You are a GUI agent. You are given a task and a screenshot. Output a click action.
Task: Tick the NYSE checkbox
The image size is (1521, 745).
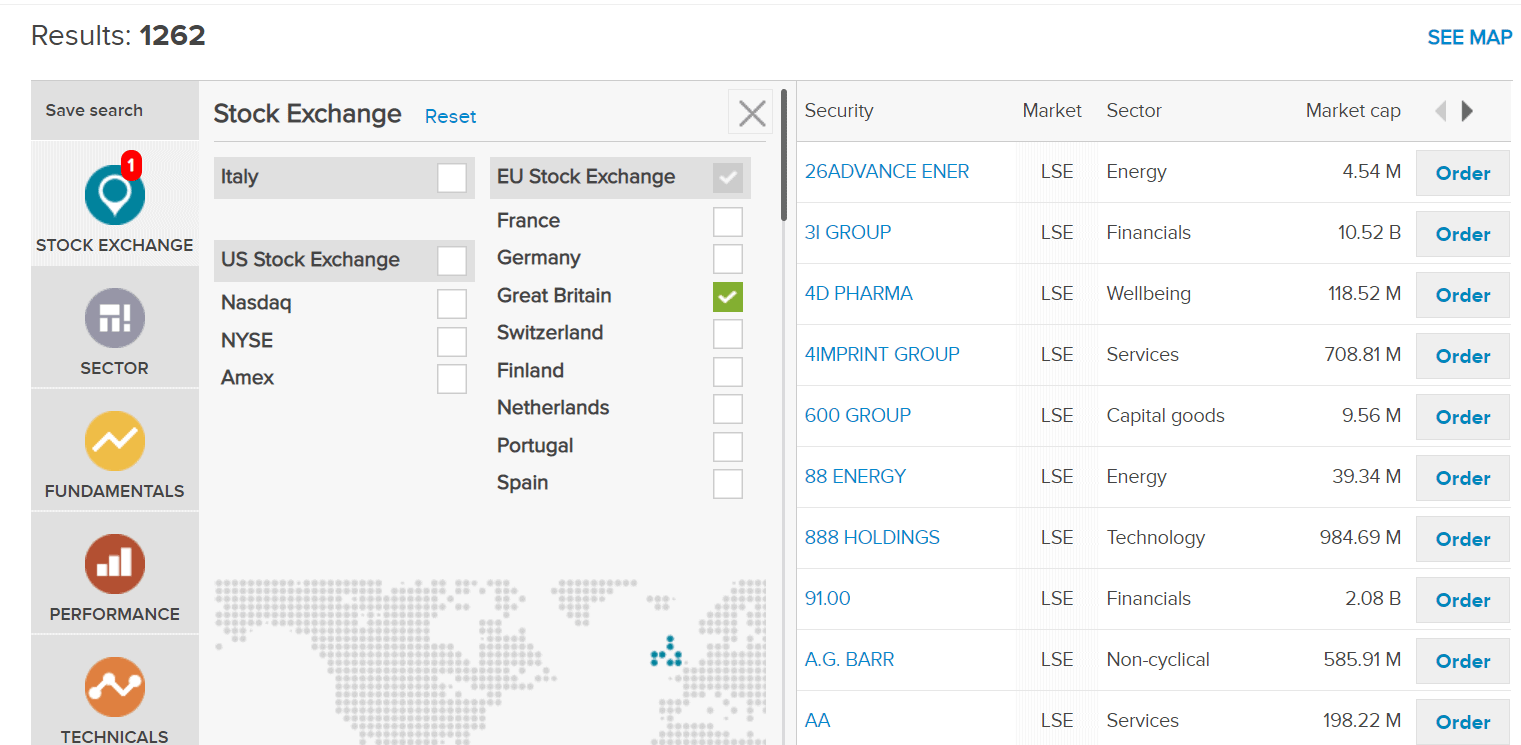click(x=452, y=342)
